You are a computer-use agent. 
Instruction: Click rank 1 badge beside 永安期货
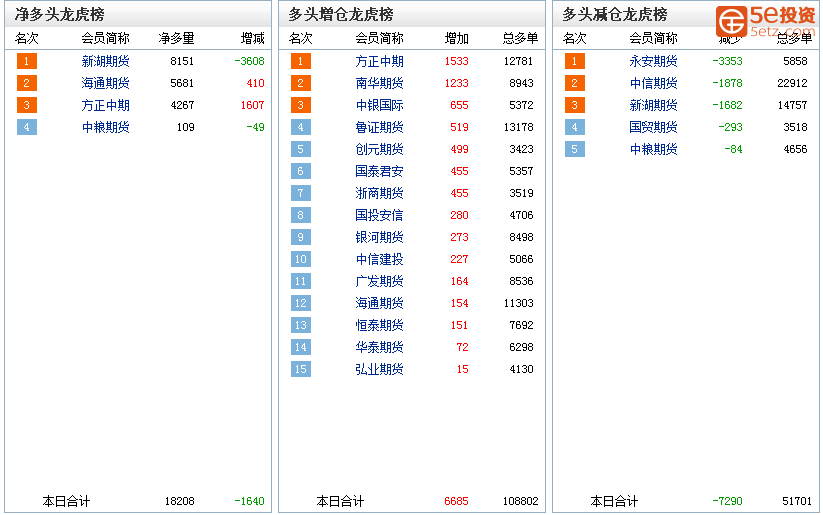tap(575, 61)
